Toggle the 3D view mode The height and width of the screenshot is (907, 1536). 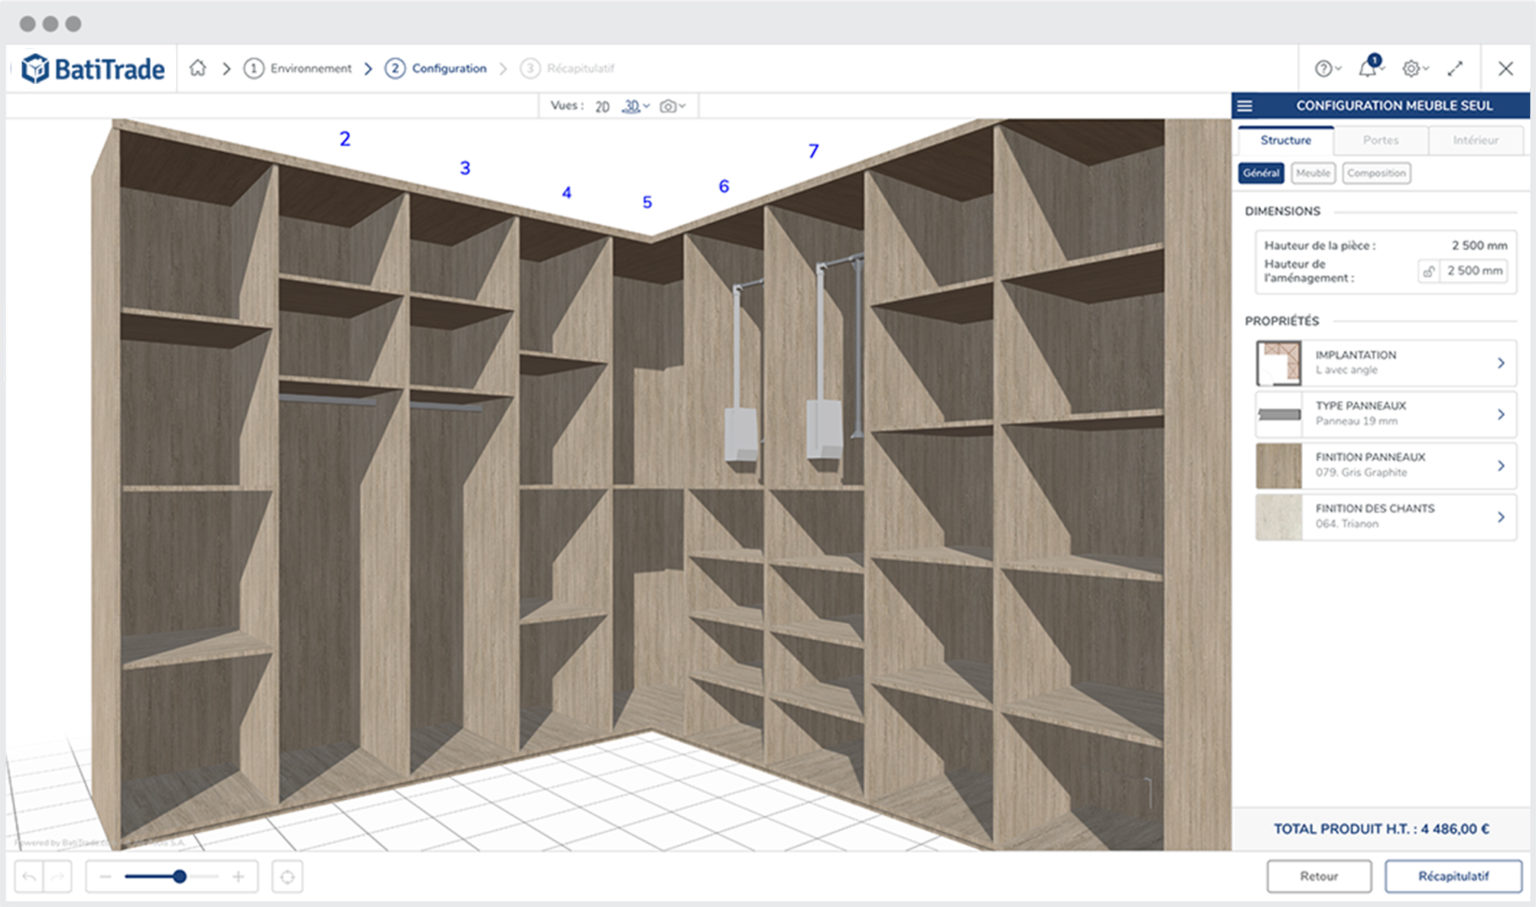point(631,106)
